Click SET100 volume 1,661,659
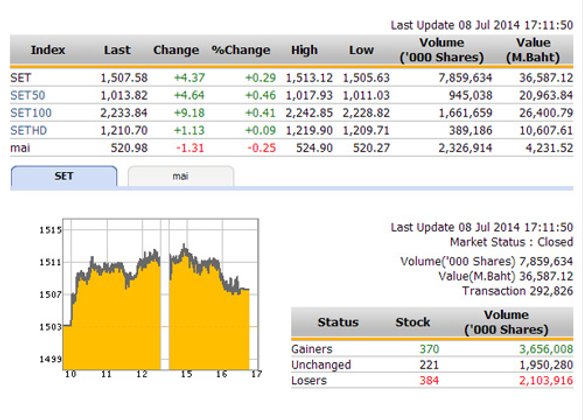 click(x=466, y=113)
